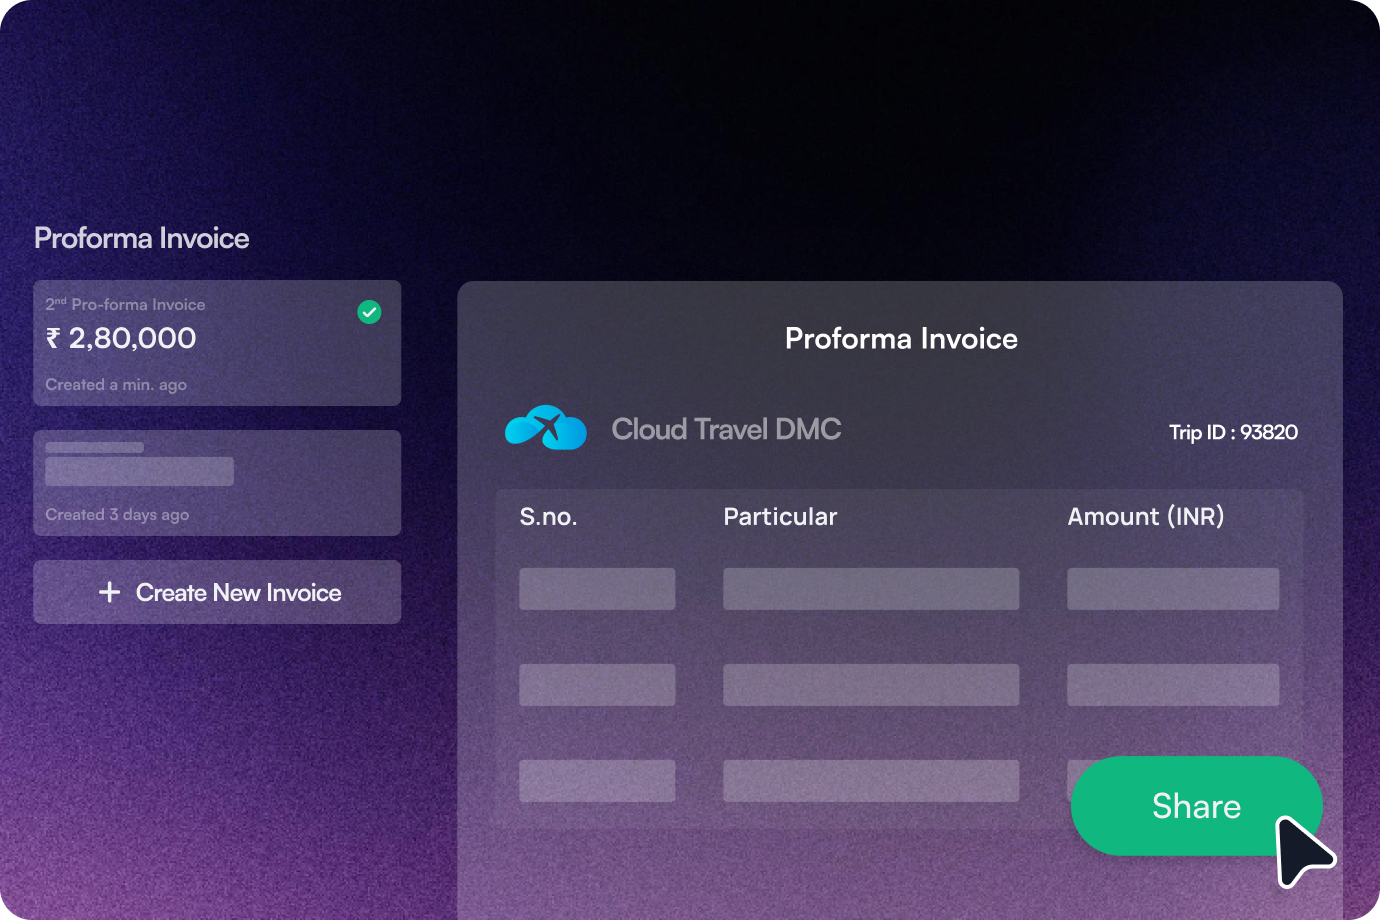Click the Trip ID : 93820 label
The image size is (1380, 920).
(x=1234, y=432)
